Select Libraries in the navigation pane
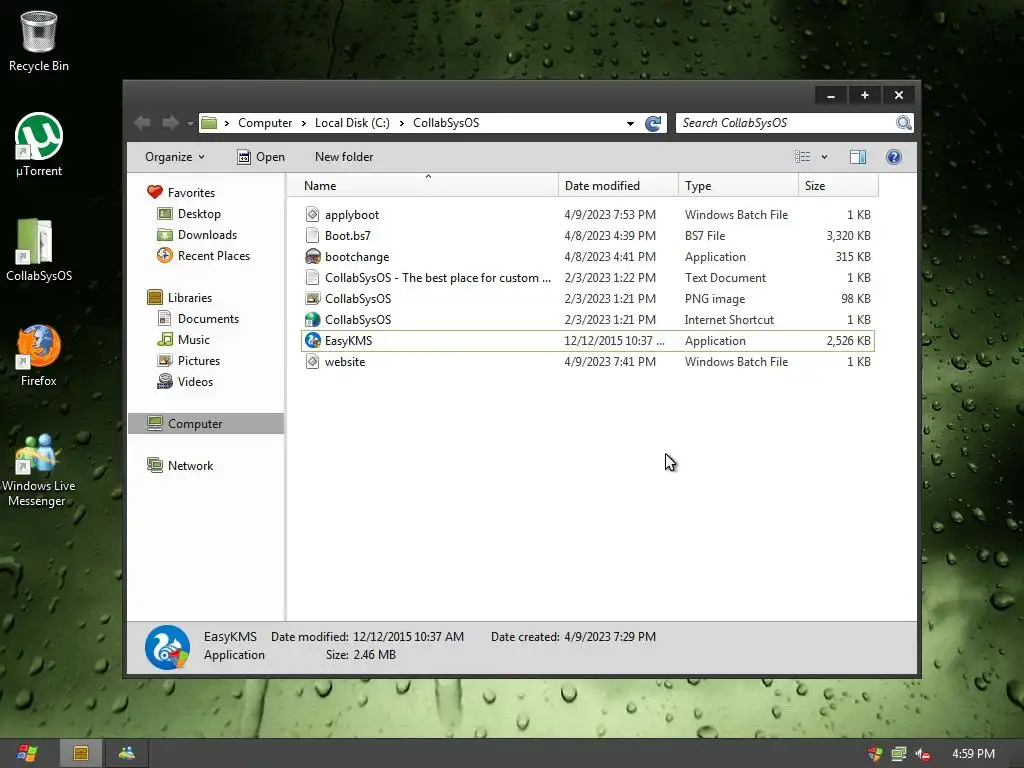 180,298
